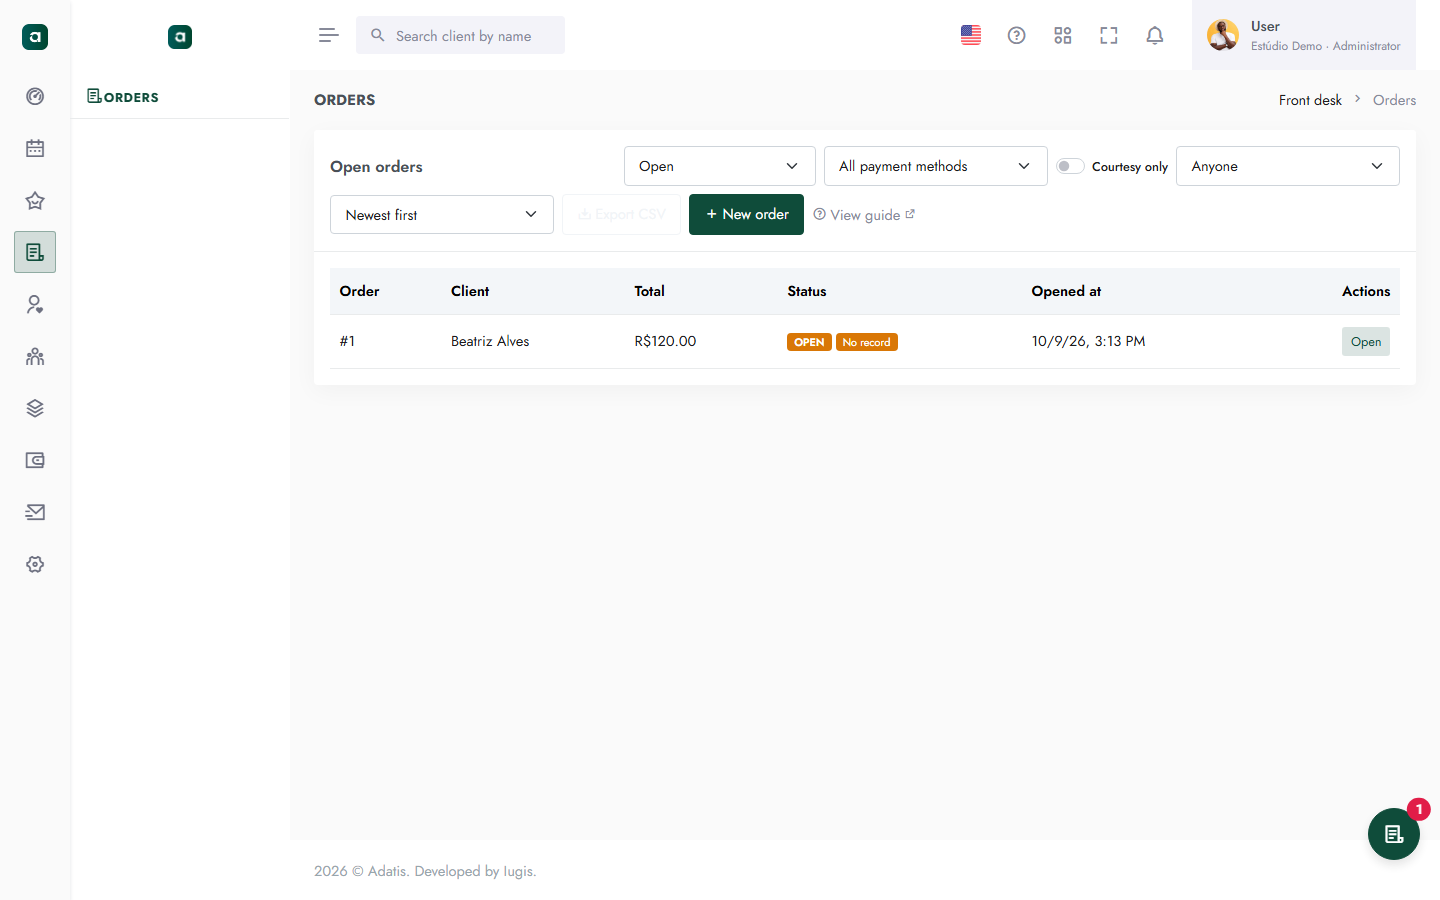Open the User profile menu
The height and width of the screenshot is (900, 1440).
coord(1304,35)
